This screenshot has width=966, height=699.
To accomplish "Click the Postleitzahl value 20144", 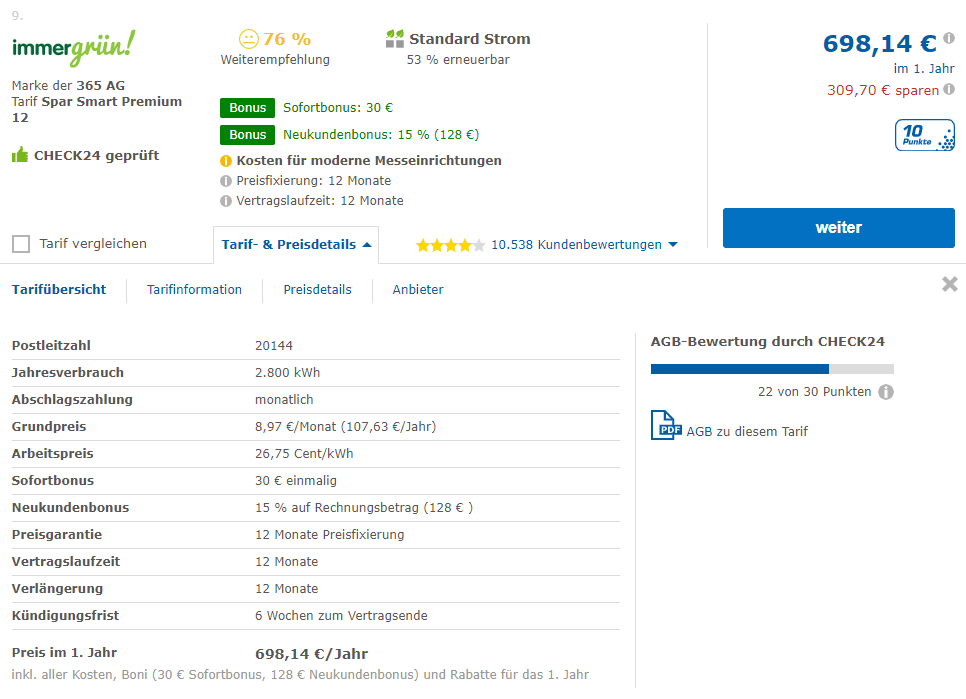I will [274, 346].
